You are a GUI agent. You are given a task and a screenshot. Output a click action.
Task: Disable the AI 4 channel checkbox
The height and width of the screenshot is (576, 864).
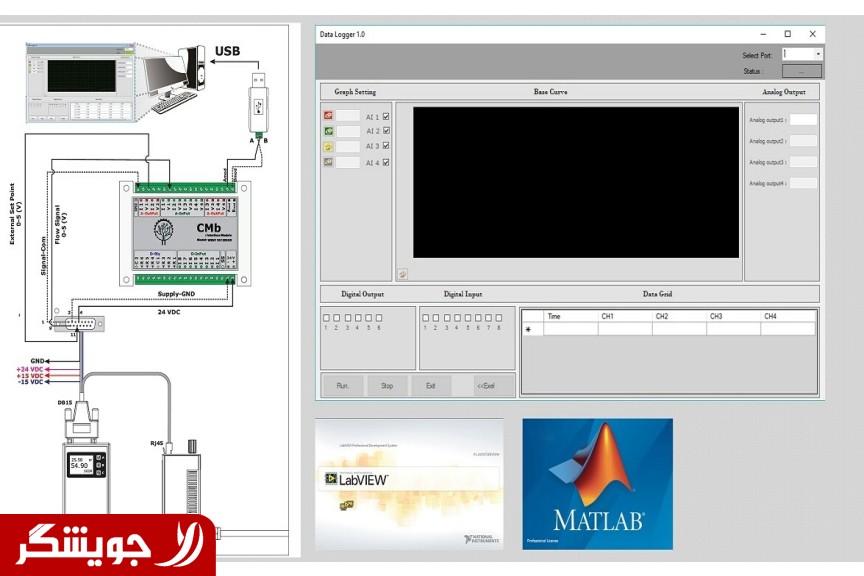[386, 162]
